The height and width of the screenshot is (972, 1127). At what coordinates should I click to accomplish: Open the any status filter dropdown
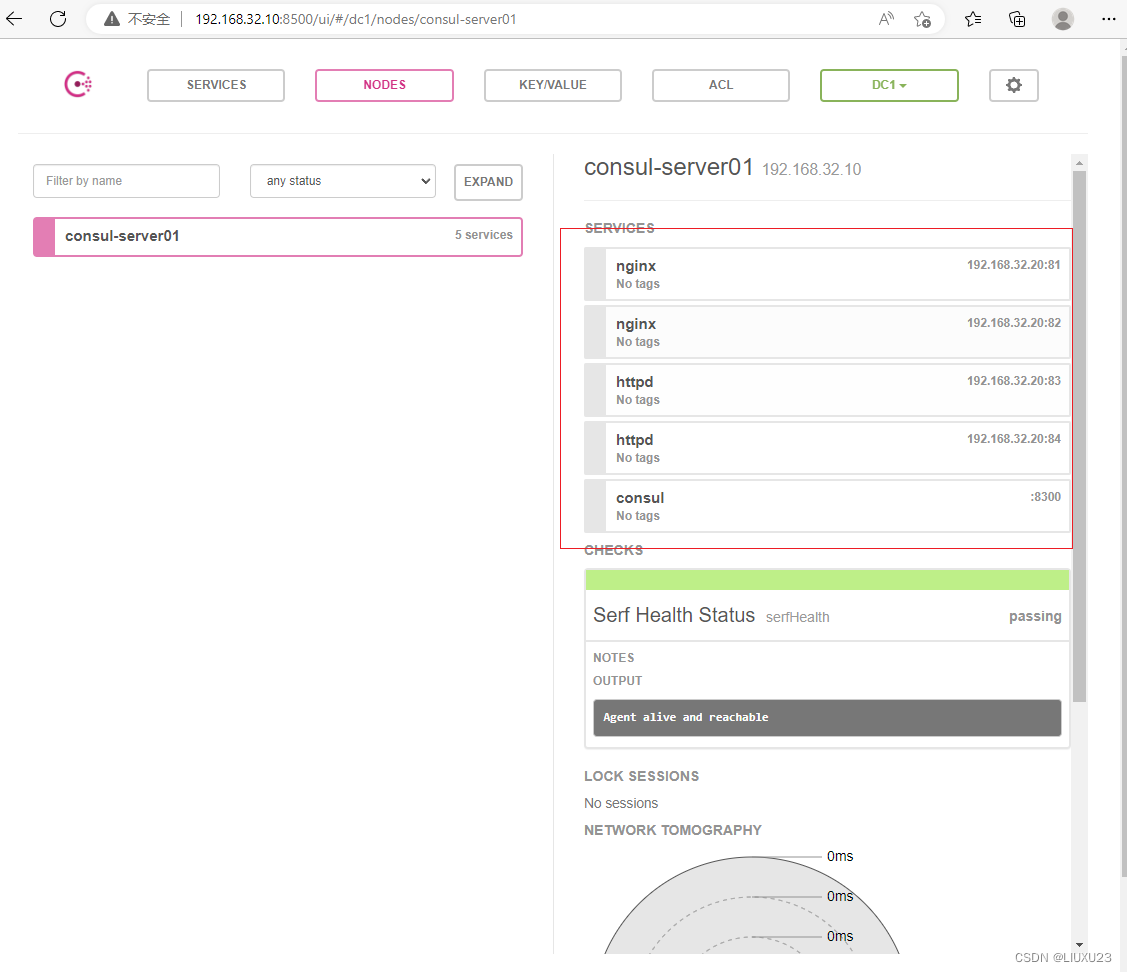[x=343, y=181]
